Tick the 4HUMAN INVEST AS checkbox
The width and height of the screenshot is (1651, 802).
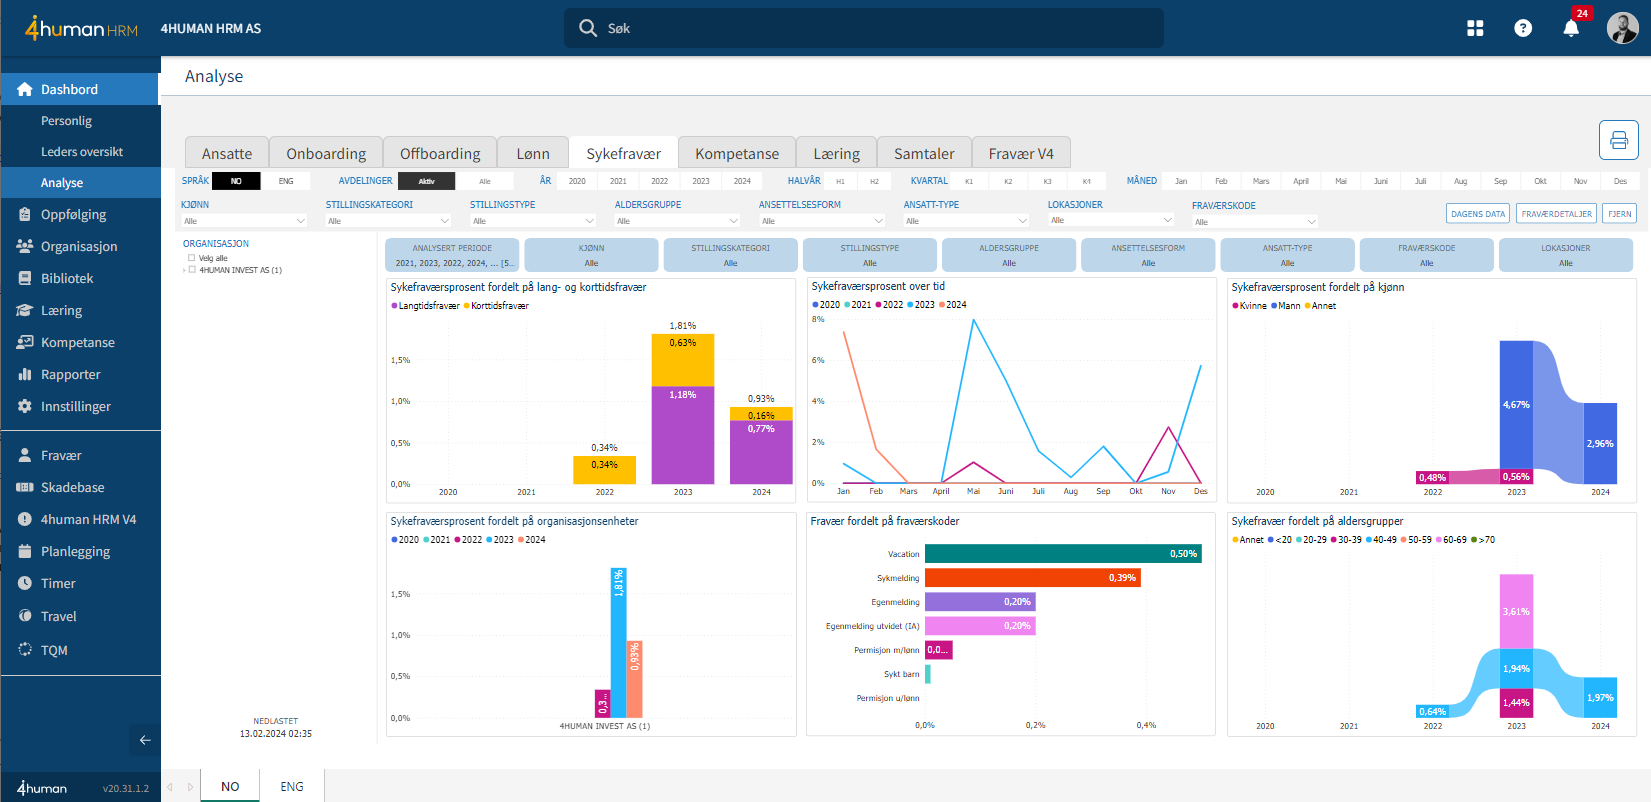(x=192, y=270)
